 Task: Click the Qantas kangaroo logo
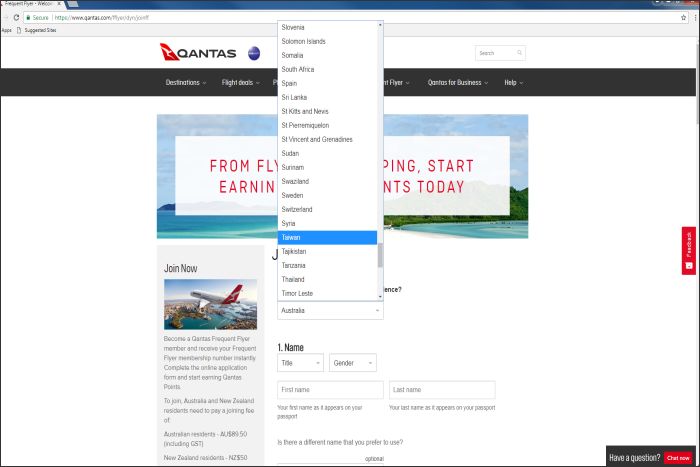(198, 52)
